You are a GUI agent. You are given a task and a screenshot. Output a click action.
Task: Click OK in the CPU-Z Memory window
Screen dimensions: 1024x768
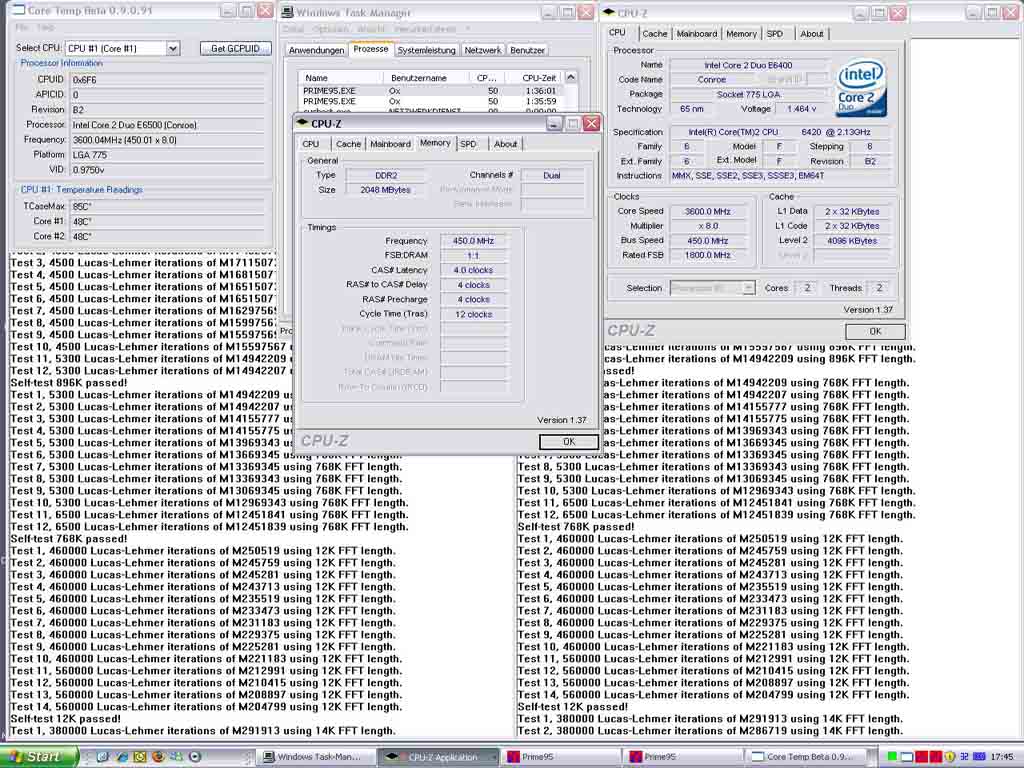569,442
